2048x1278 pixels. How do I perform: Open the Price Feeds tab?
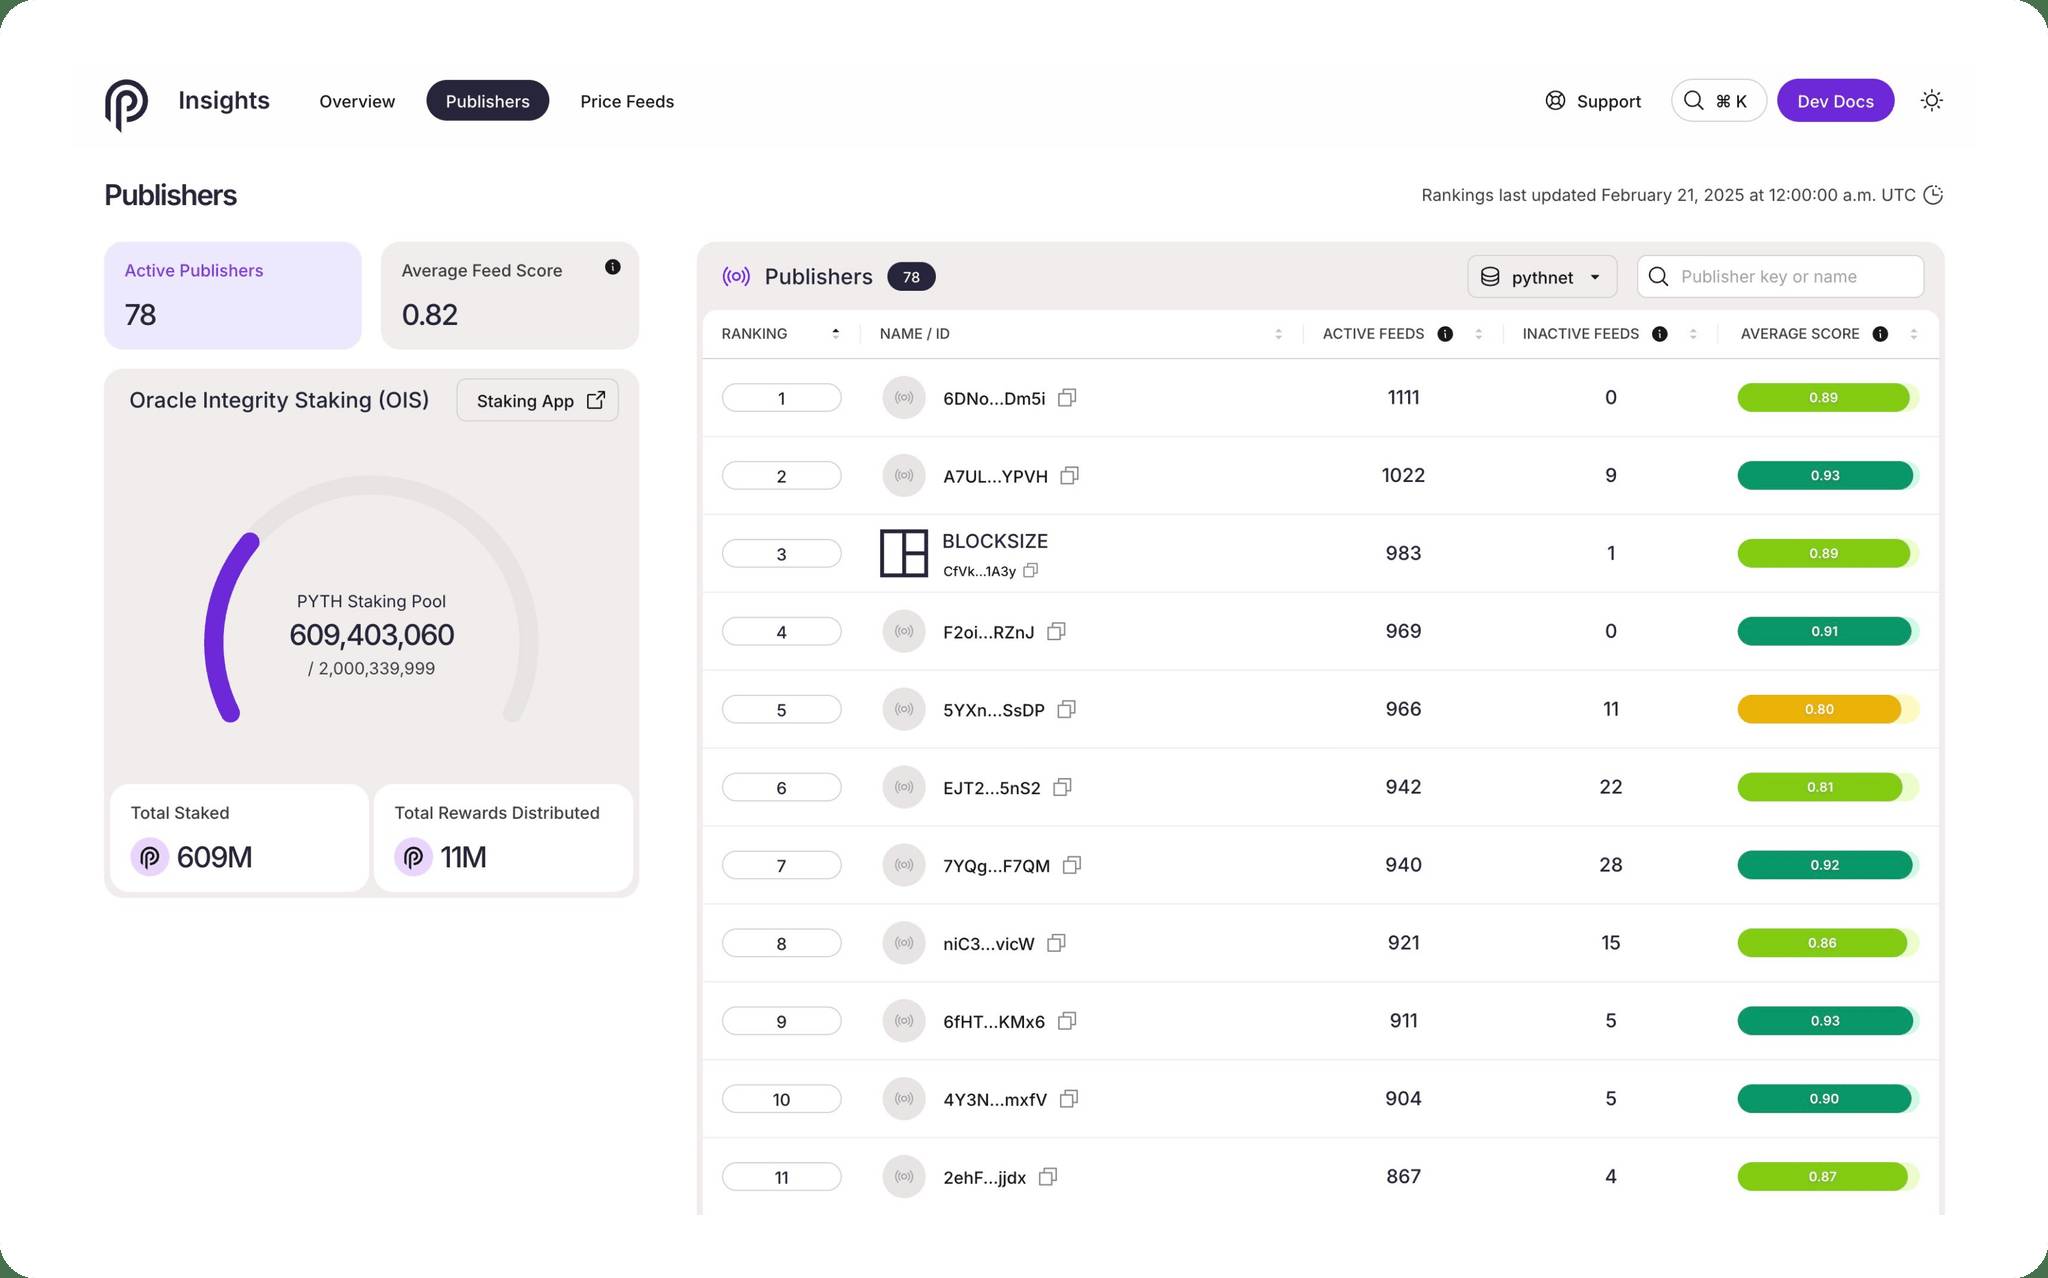coord(627,101)
